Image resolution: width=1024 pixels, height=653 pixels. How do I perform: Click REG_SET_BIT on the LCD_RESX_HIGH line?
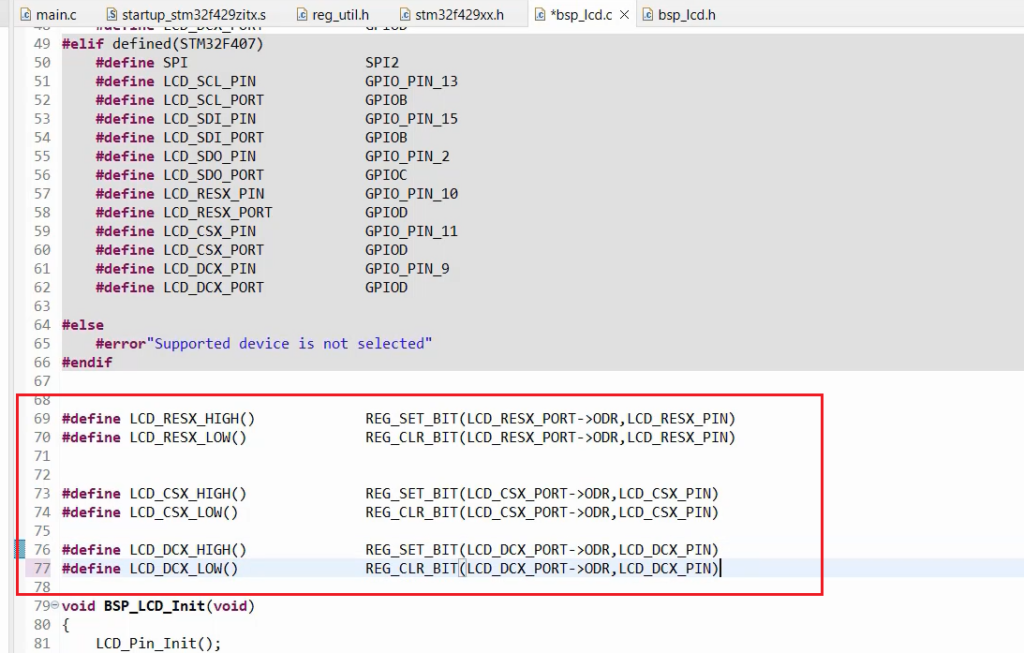(x=411, y=419)
